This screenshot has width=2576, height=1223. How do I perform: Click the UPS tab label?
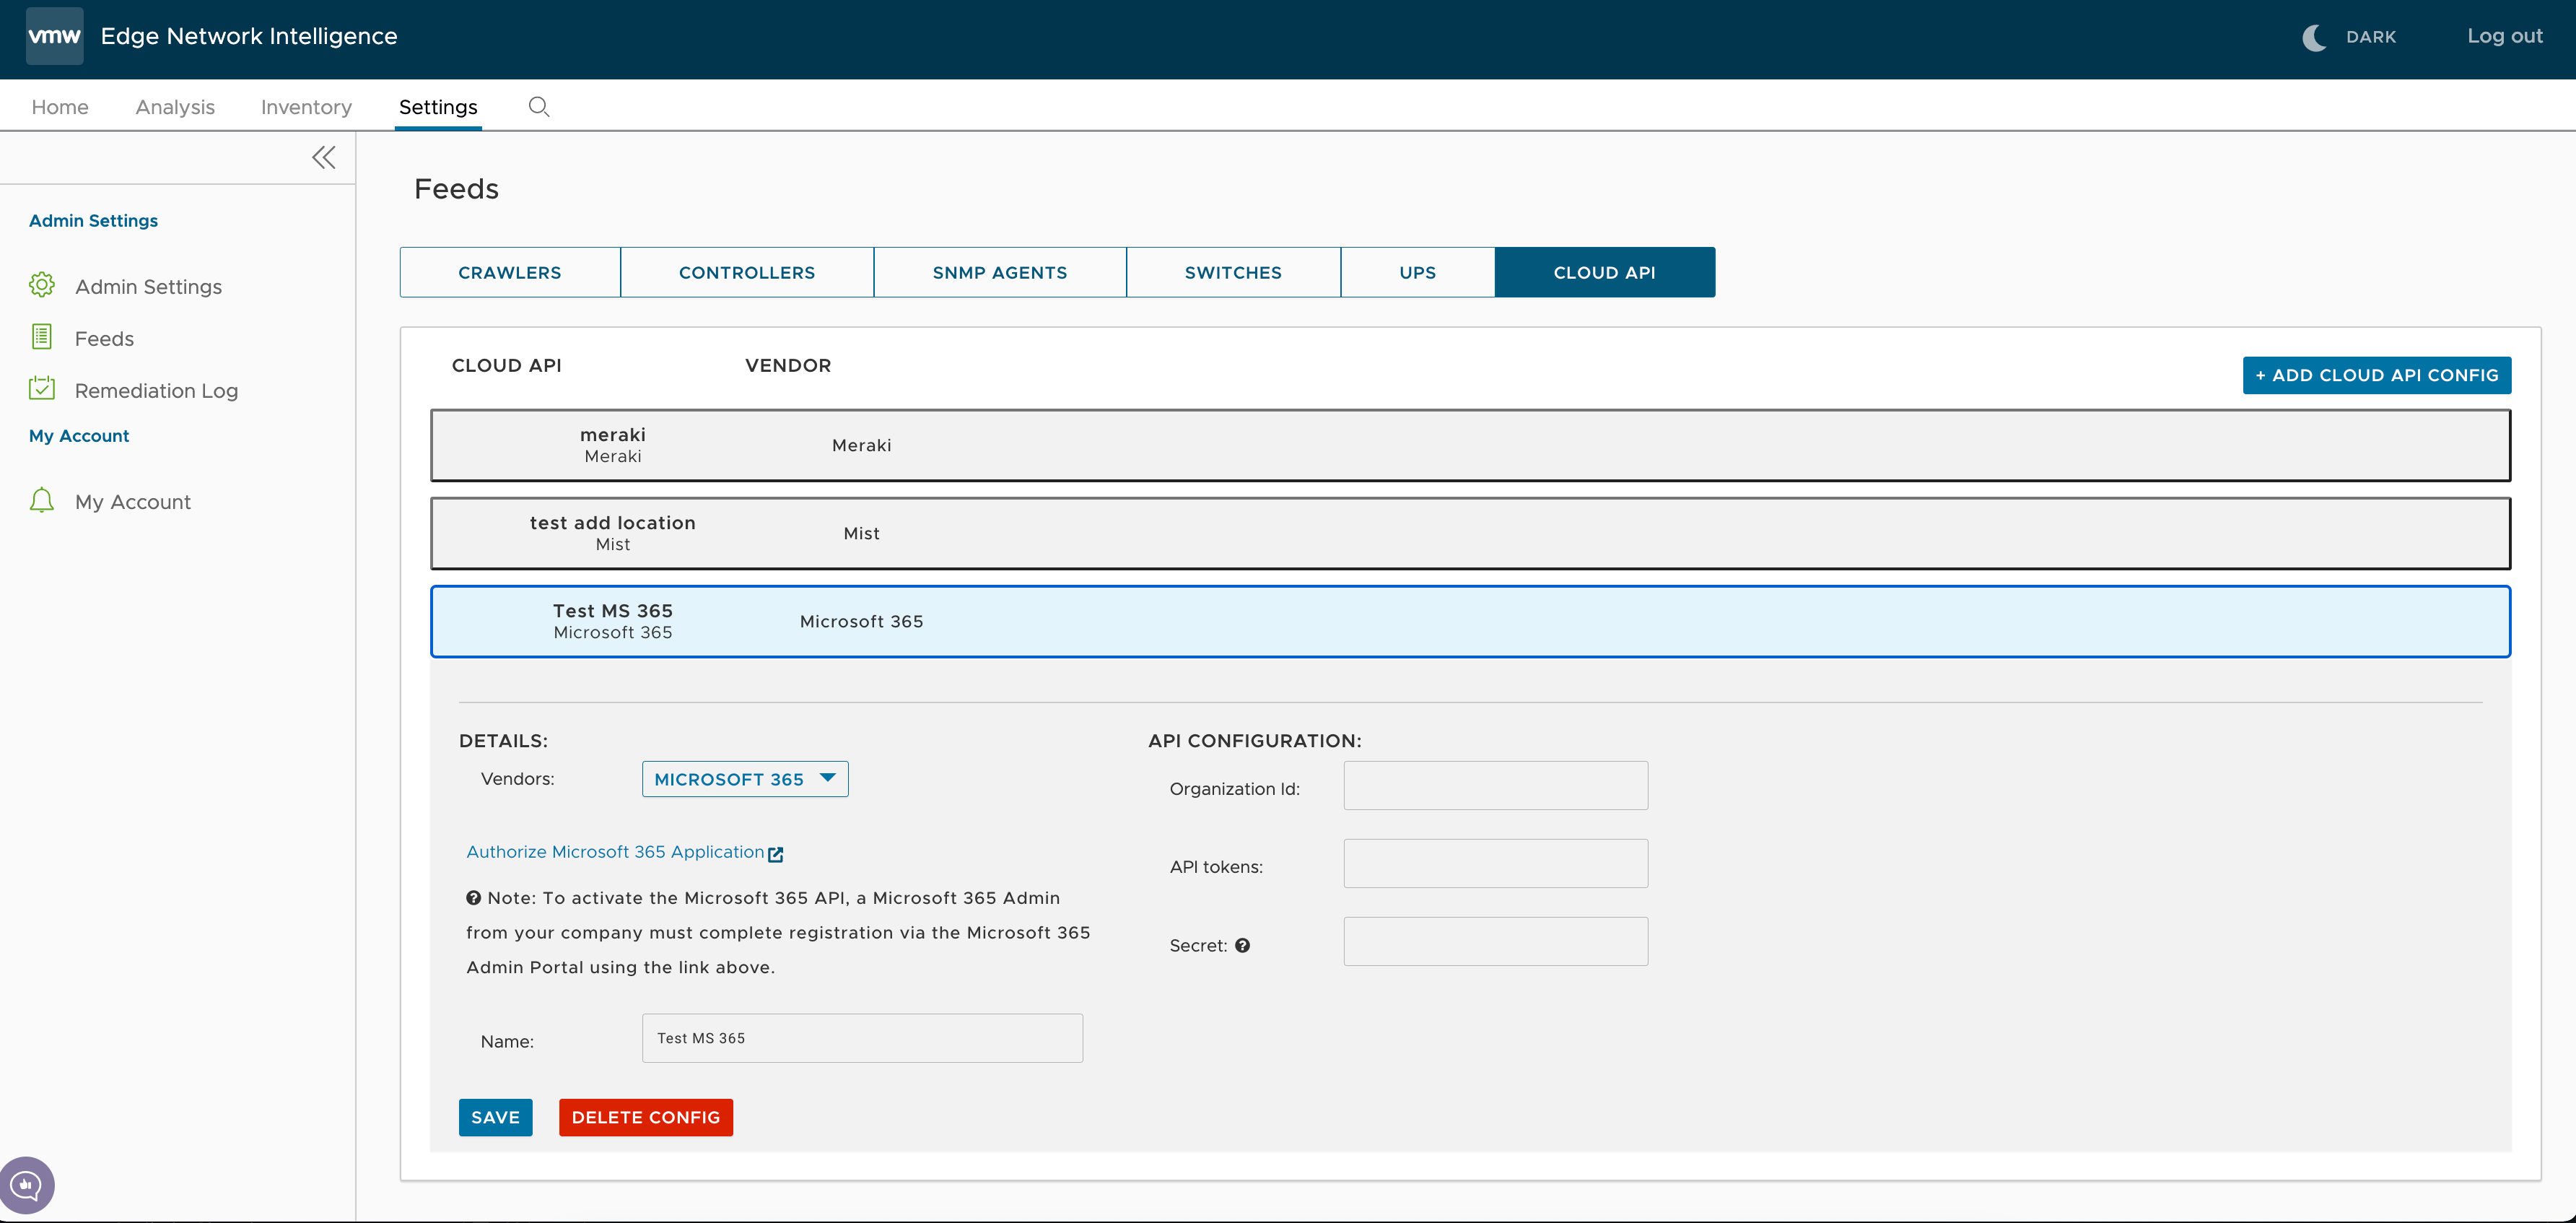point(1418,271)
